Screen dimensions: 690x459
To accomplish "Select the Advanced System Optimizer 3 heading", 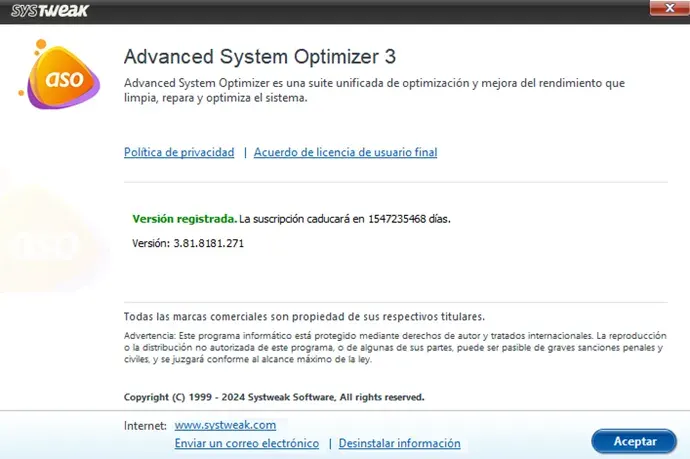I will (260, 56).
